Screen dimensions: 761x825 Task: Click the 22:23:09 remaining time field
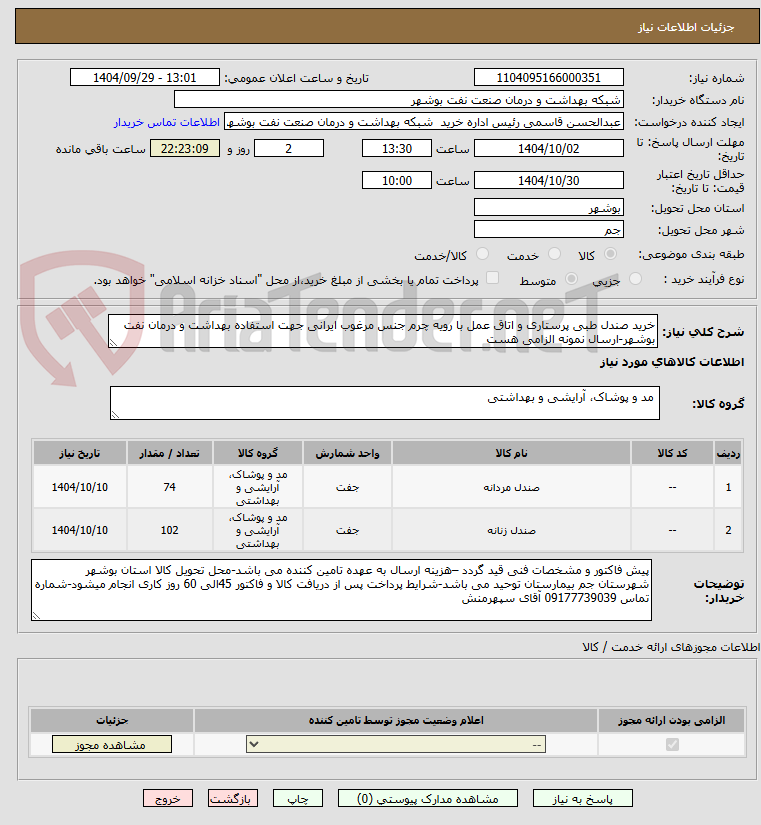pyautogui.click(x=185, y=148)
